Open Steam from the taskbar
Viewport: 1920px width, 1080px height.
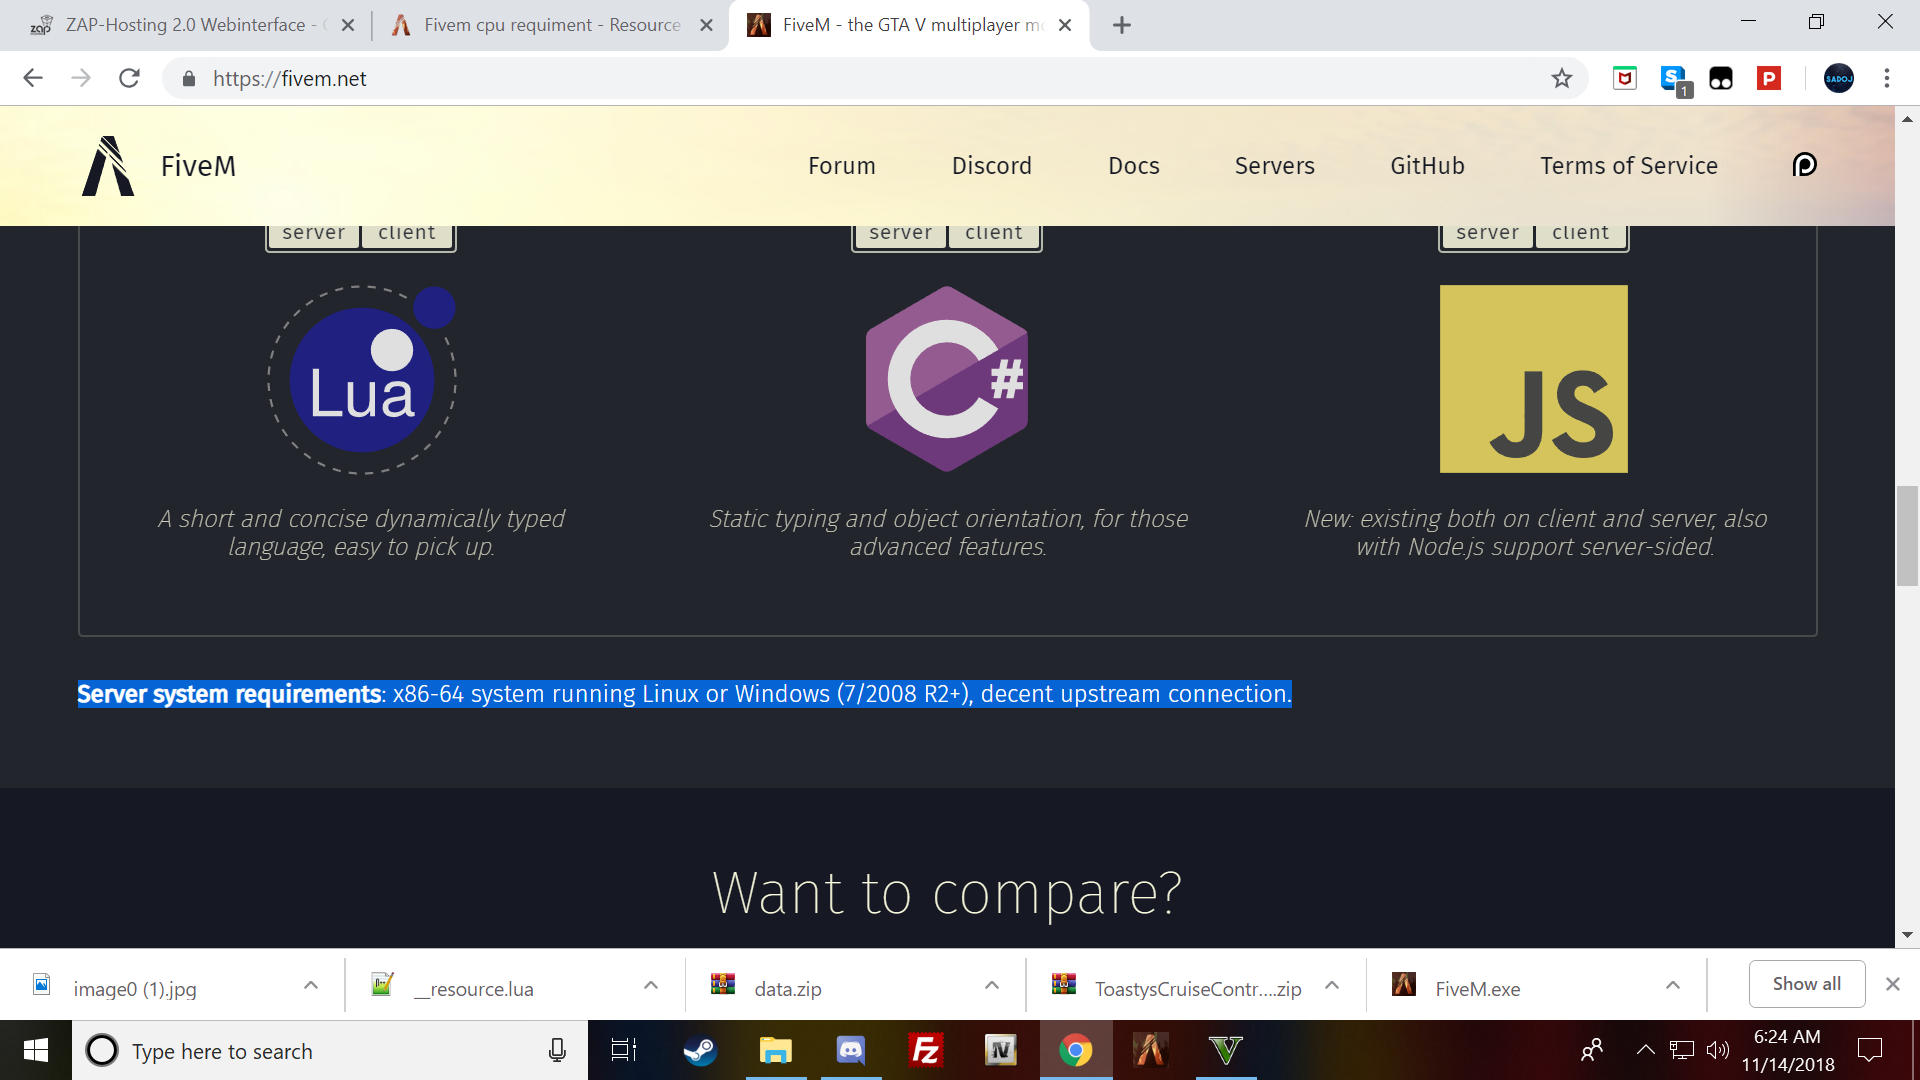tap(700, 1050)
